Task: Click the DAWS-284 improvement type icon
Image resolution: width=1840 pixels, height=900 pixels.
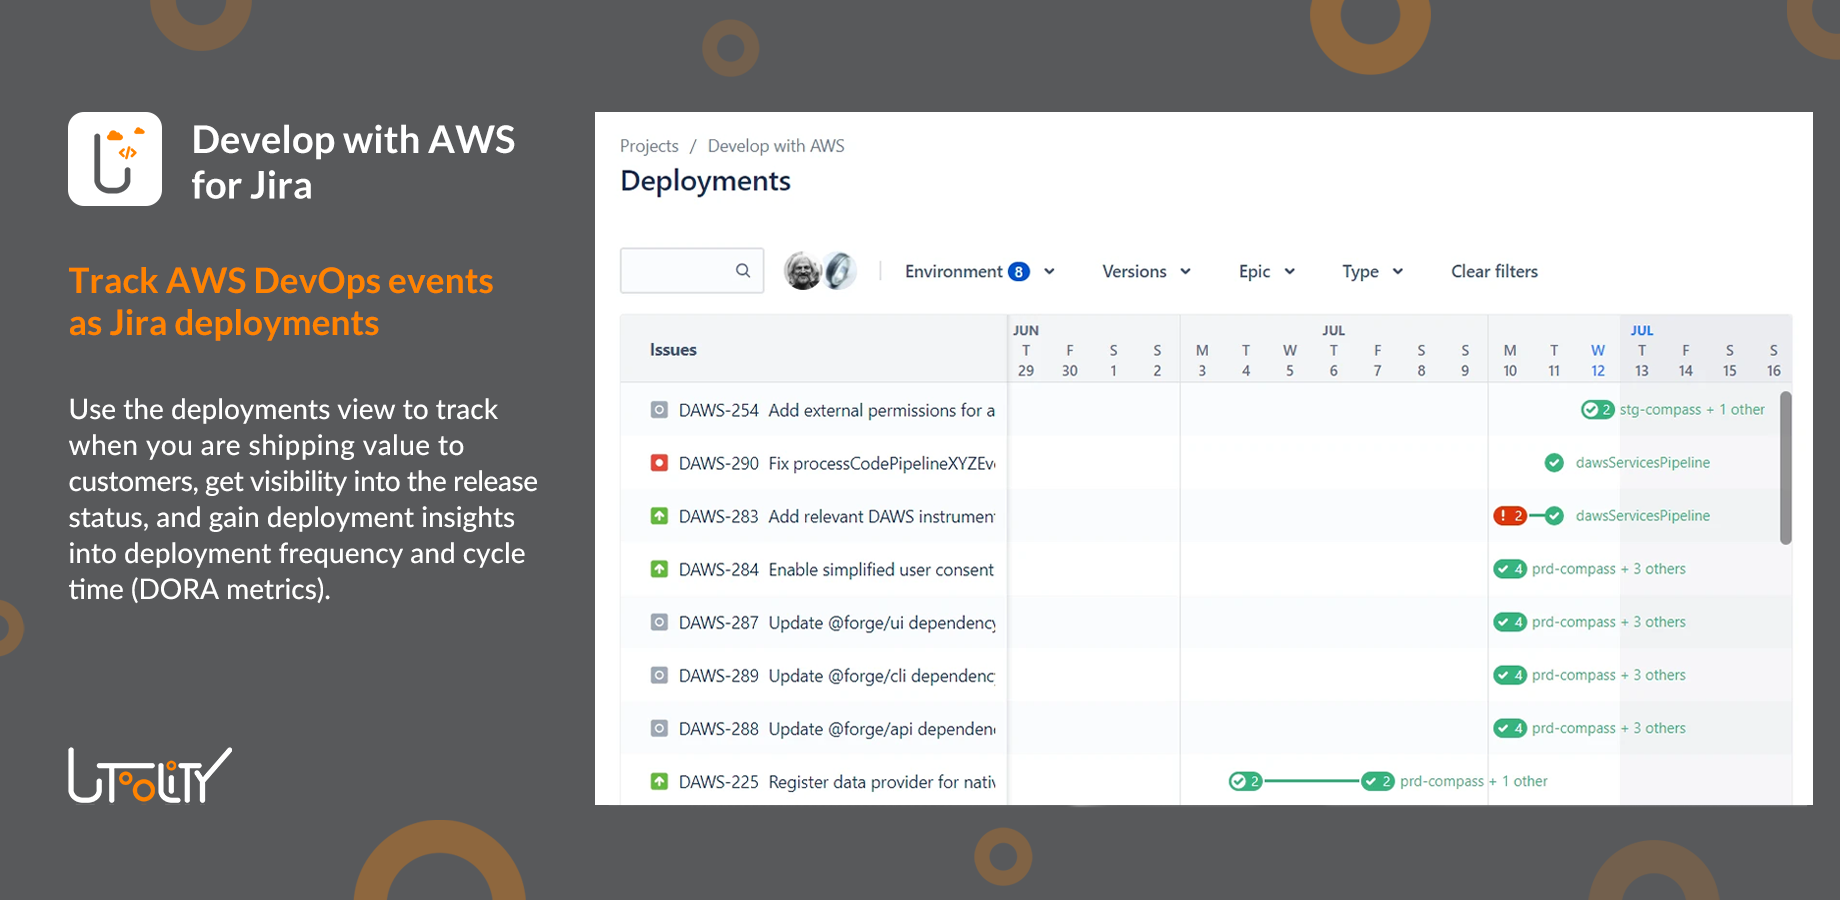Action: point(659,569)
